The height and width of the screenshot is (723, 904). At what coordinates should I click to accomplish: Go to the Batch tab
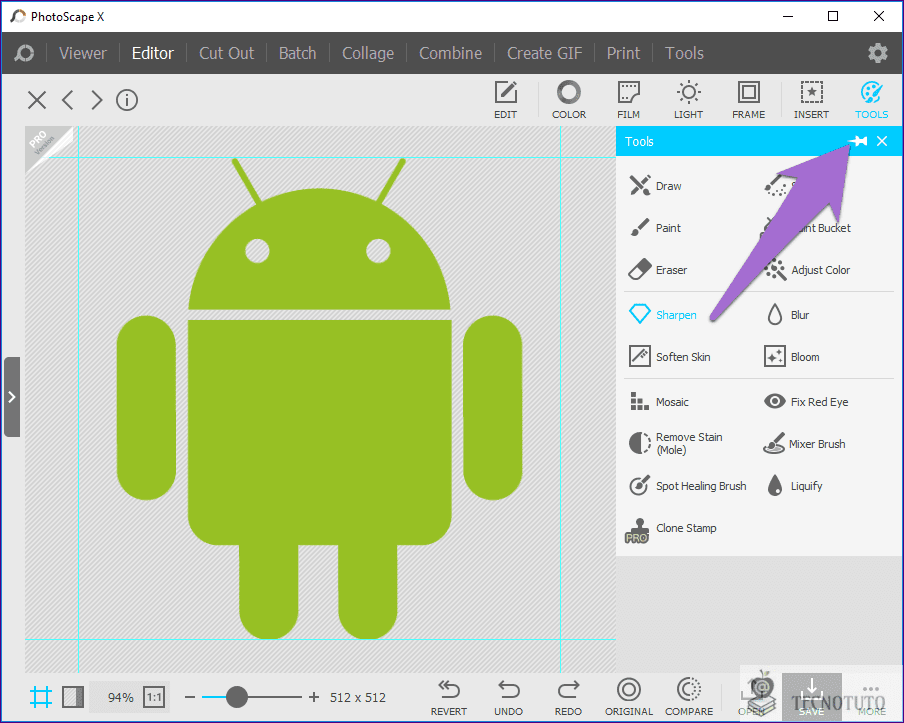tap(297, 53)
